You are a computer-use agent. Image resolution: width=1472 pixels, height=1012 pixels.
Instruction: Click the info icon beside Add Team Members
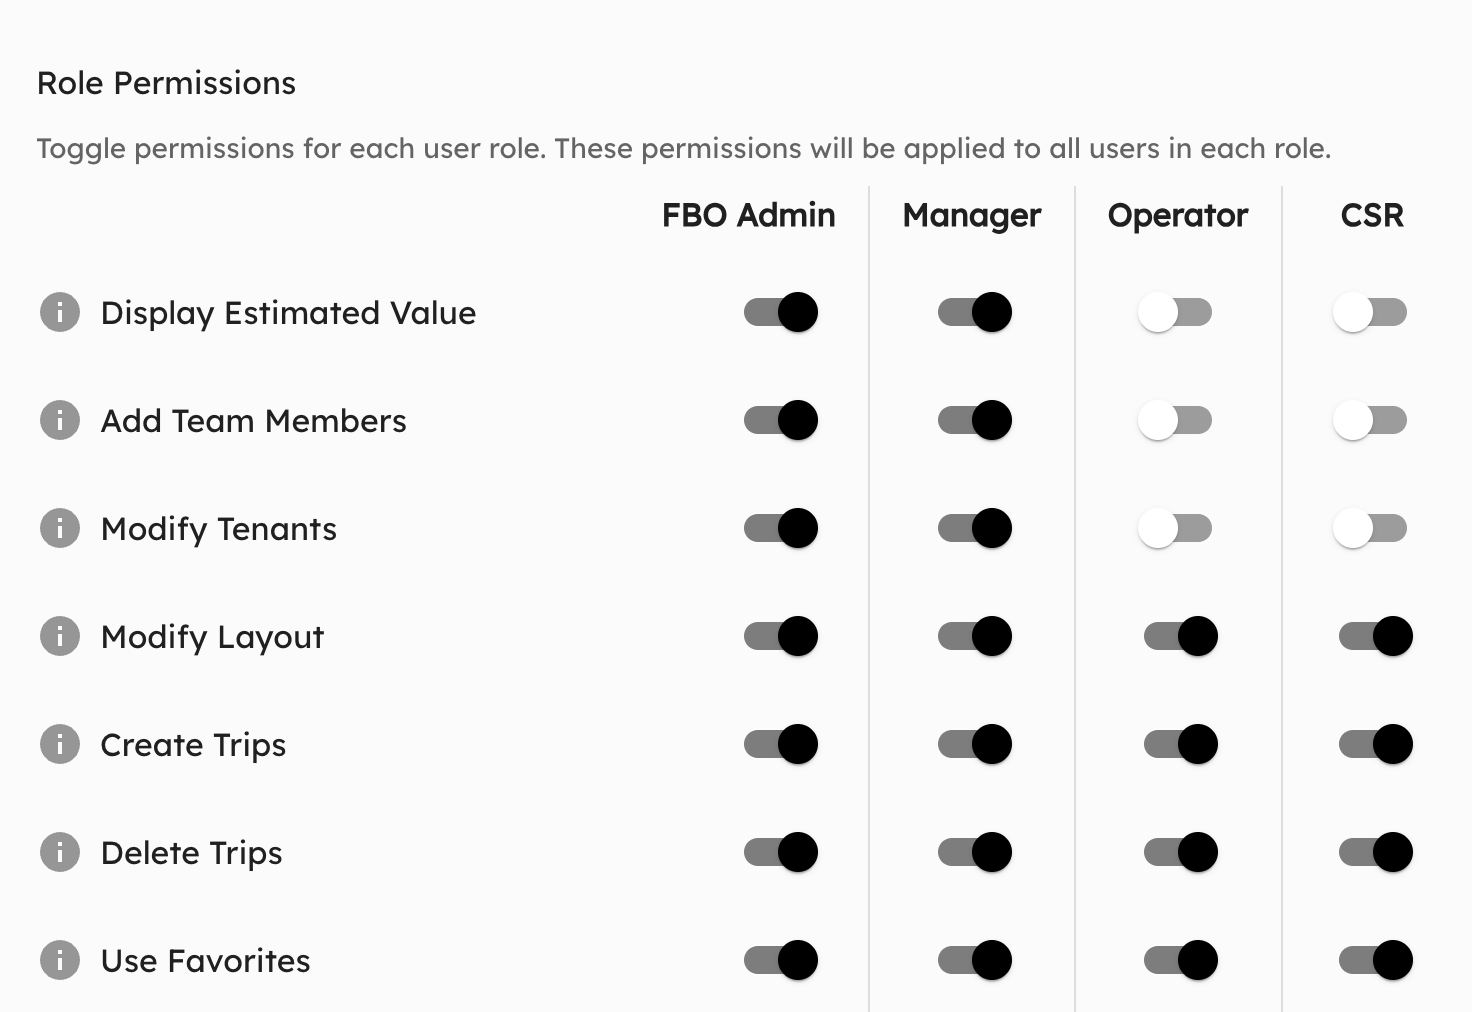coord(59,420)
